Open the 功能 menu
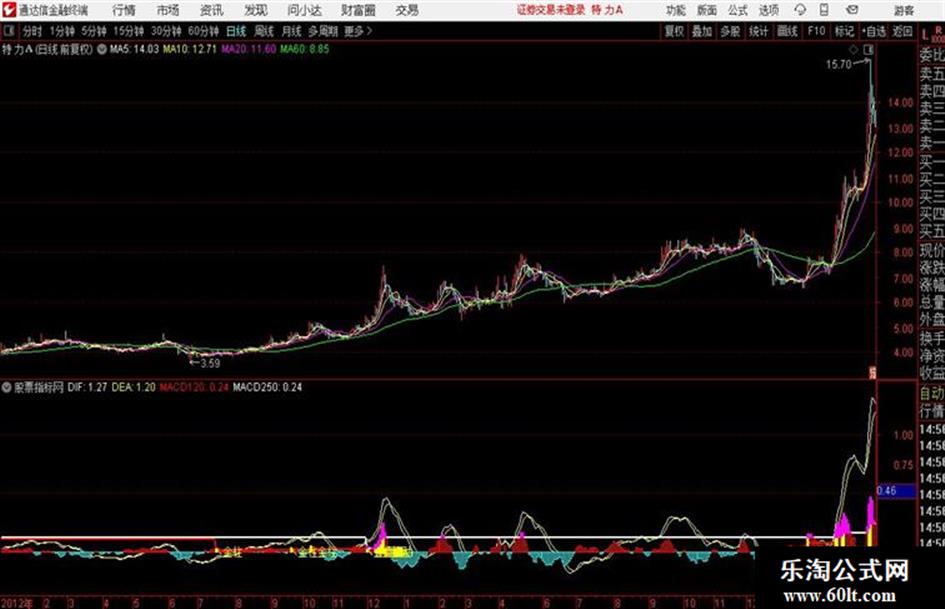The width and height of the screenshot is (945, 609). [676, 10]
